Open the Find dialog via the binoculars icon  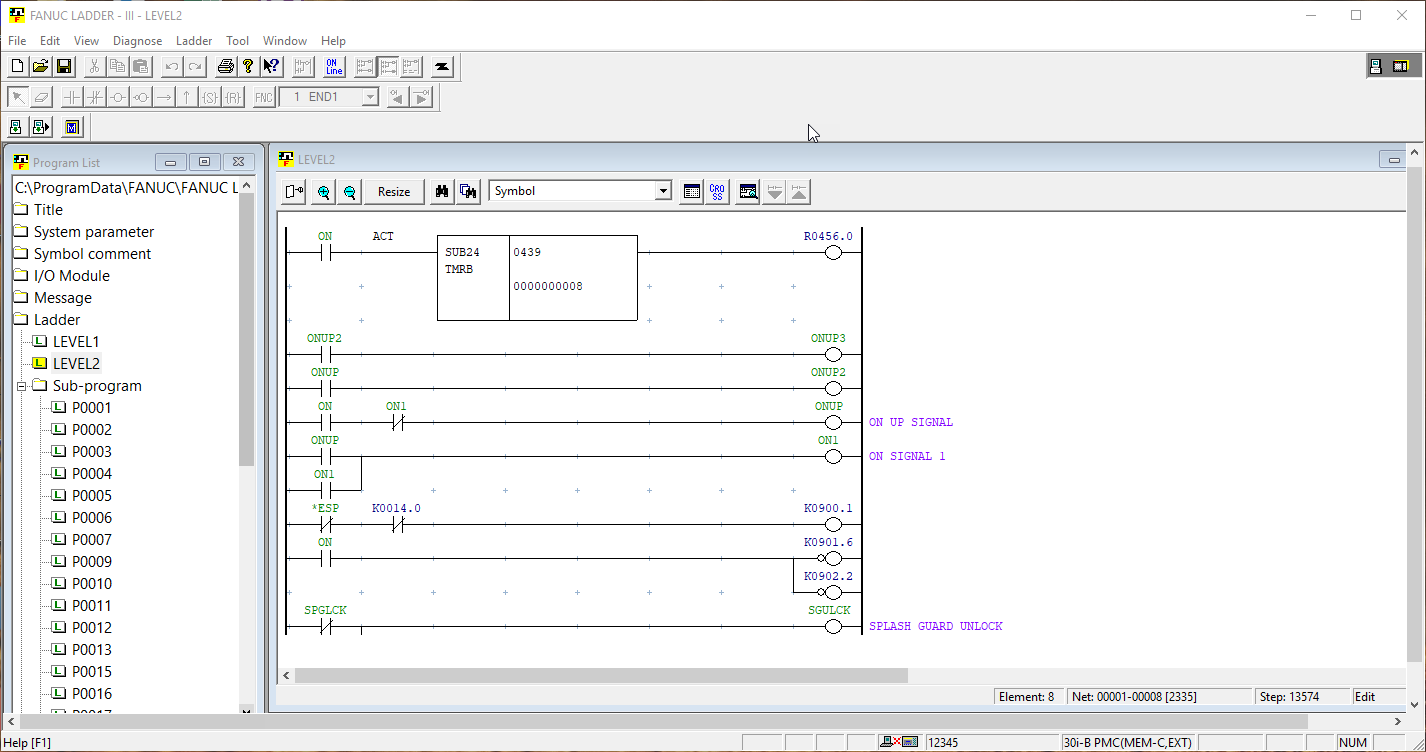pos(441,191)
